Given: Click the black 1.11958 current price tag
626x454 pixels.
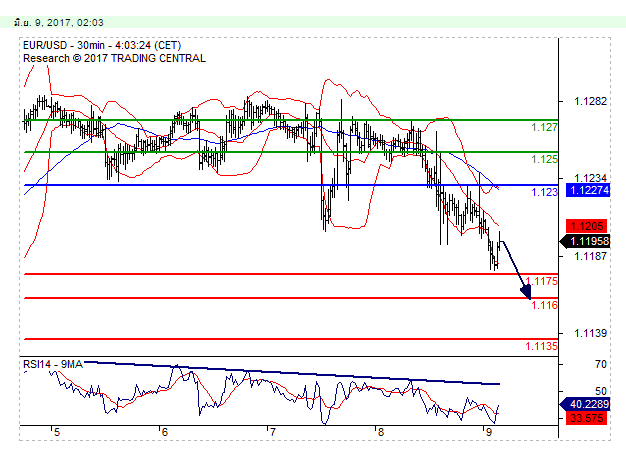Looking at the screenshot, I should [x=586, y=242].
